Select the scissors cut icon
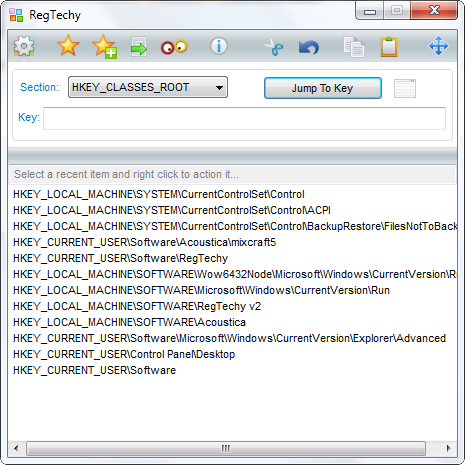465x465 pixels. pyautogui.click(x=274, y=47)
